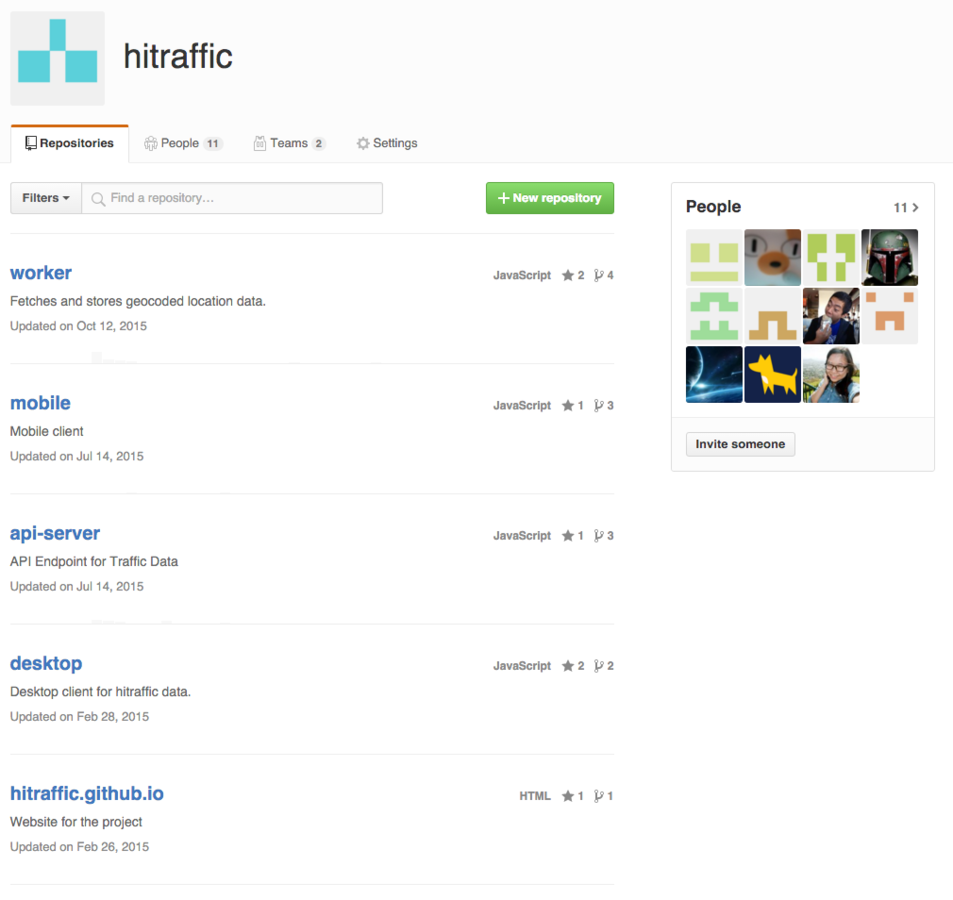Click the JavaScript label on desktop row
953x900 pixels.
(521, 666)
